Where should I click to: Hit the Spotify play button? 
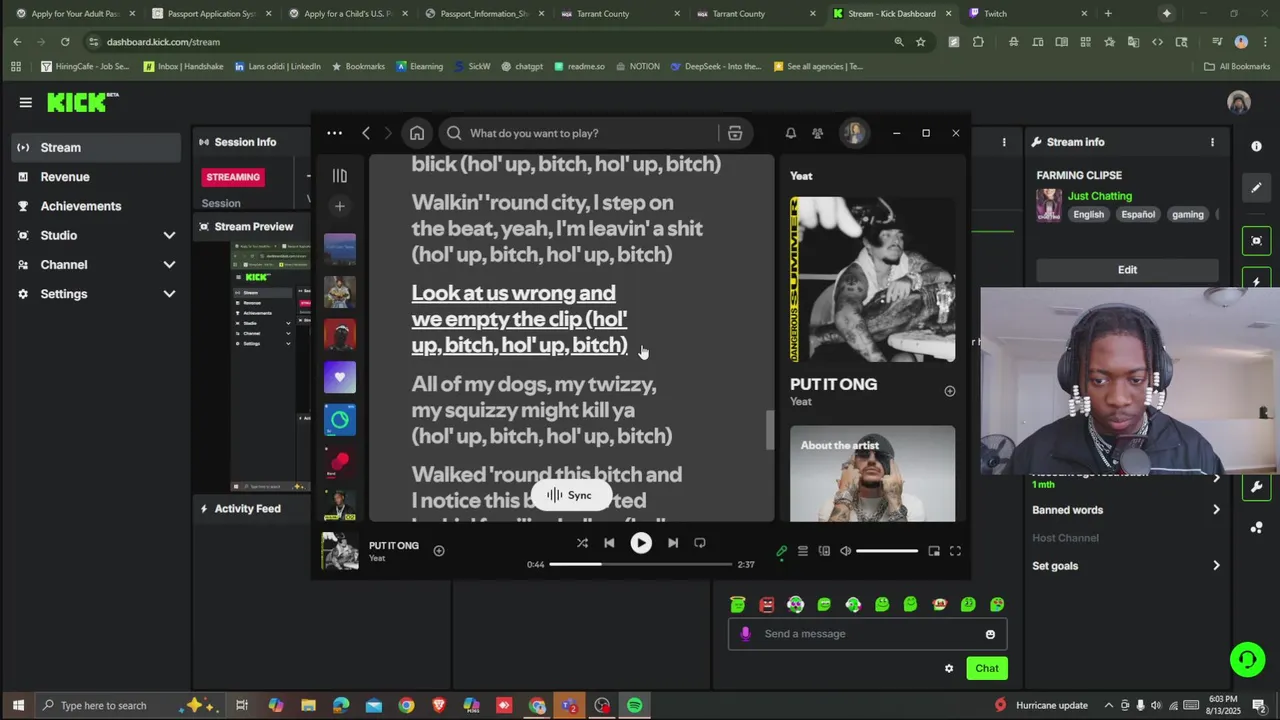coord(641,543)
